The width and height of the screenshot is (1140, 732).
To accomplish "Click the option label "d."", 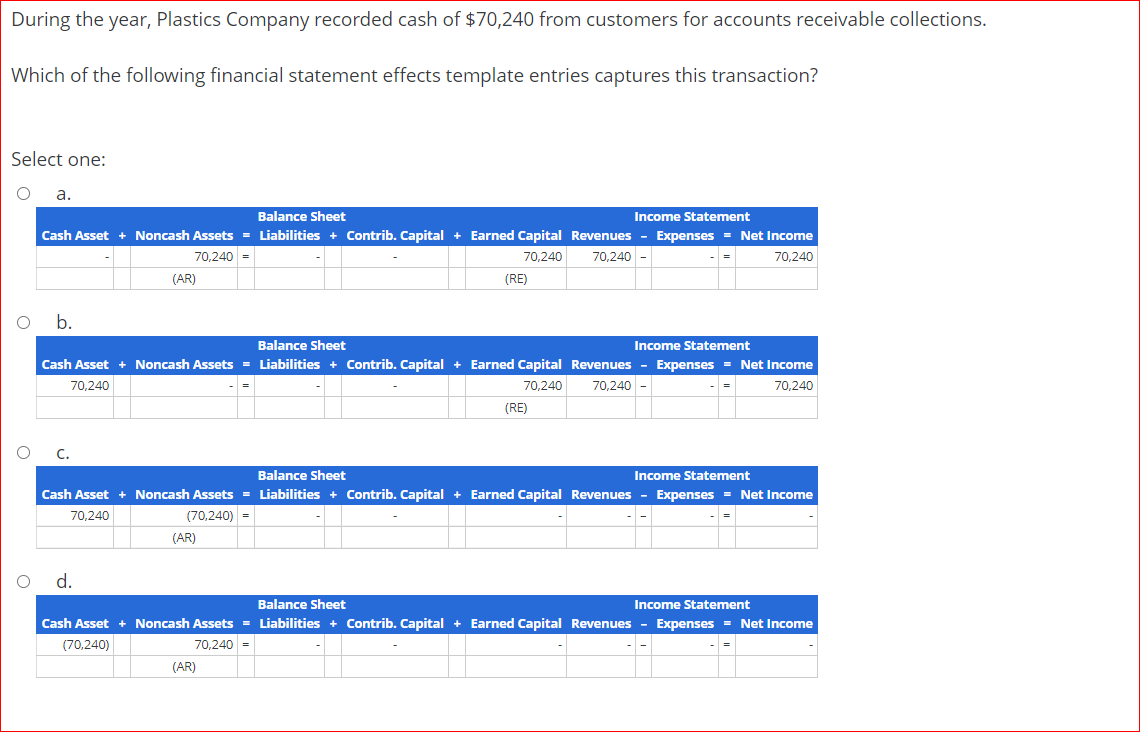I will 62,580.
